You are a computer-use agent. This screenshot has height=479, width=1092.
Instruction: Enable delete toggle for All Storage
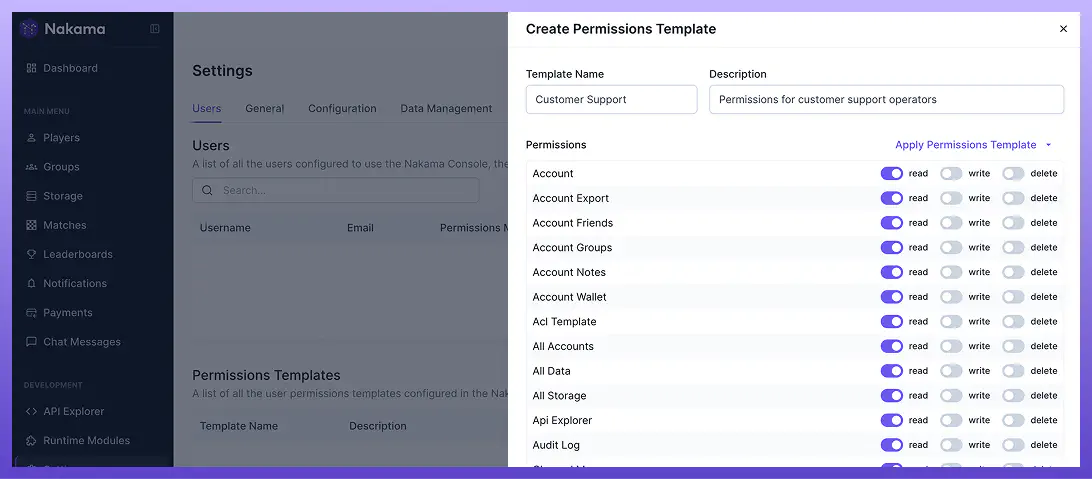pos(1013,395)
